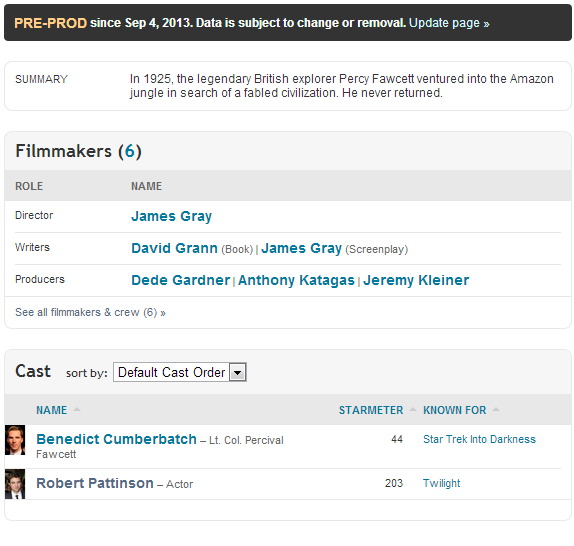Sort cast by the NAME column header
574x546 pixels.
coord(52,410)
